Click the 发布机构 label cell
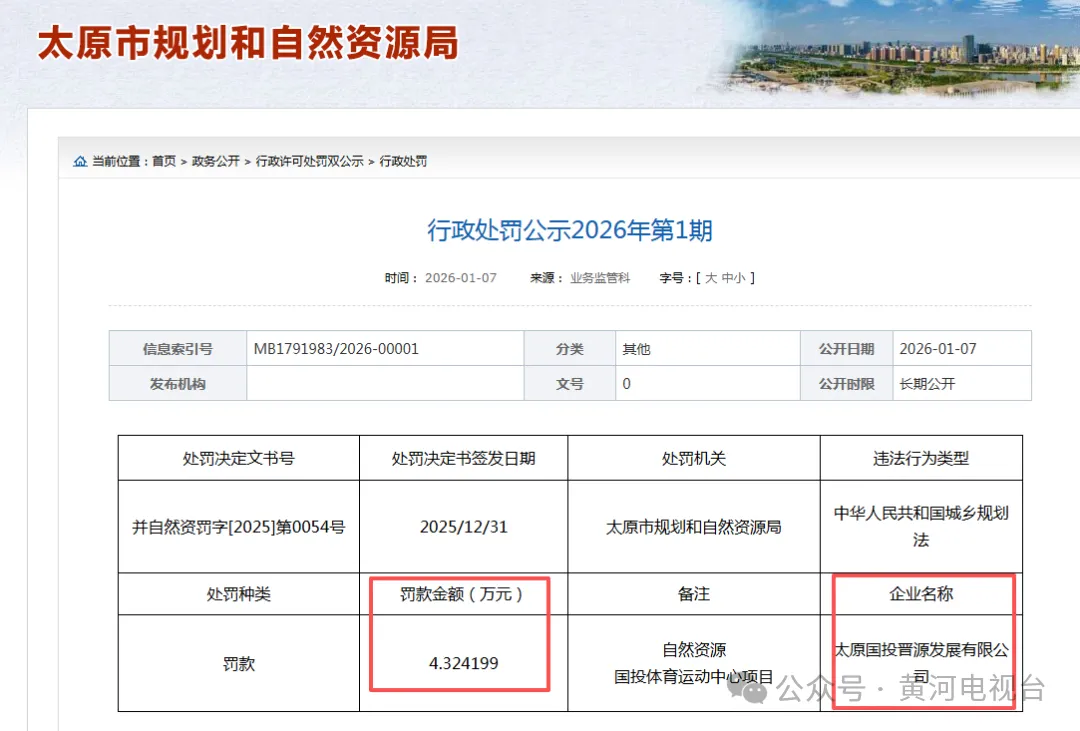This screenshot has width=1080, height=731. pos(178,383)
